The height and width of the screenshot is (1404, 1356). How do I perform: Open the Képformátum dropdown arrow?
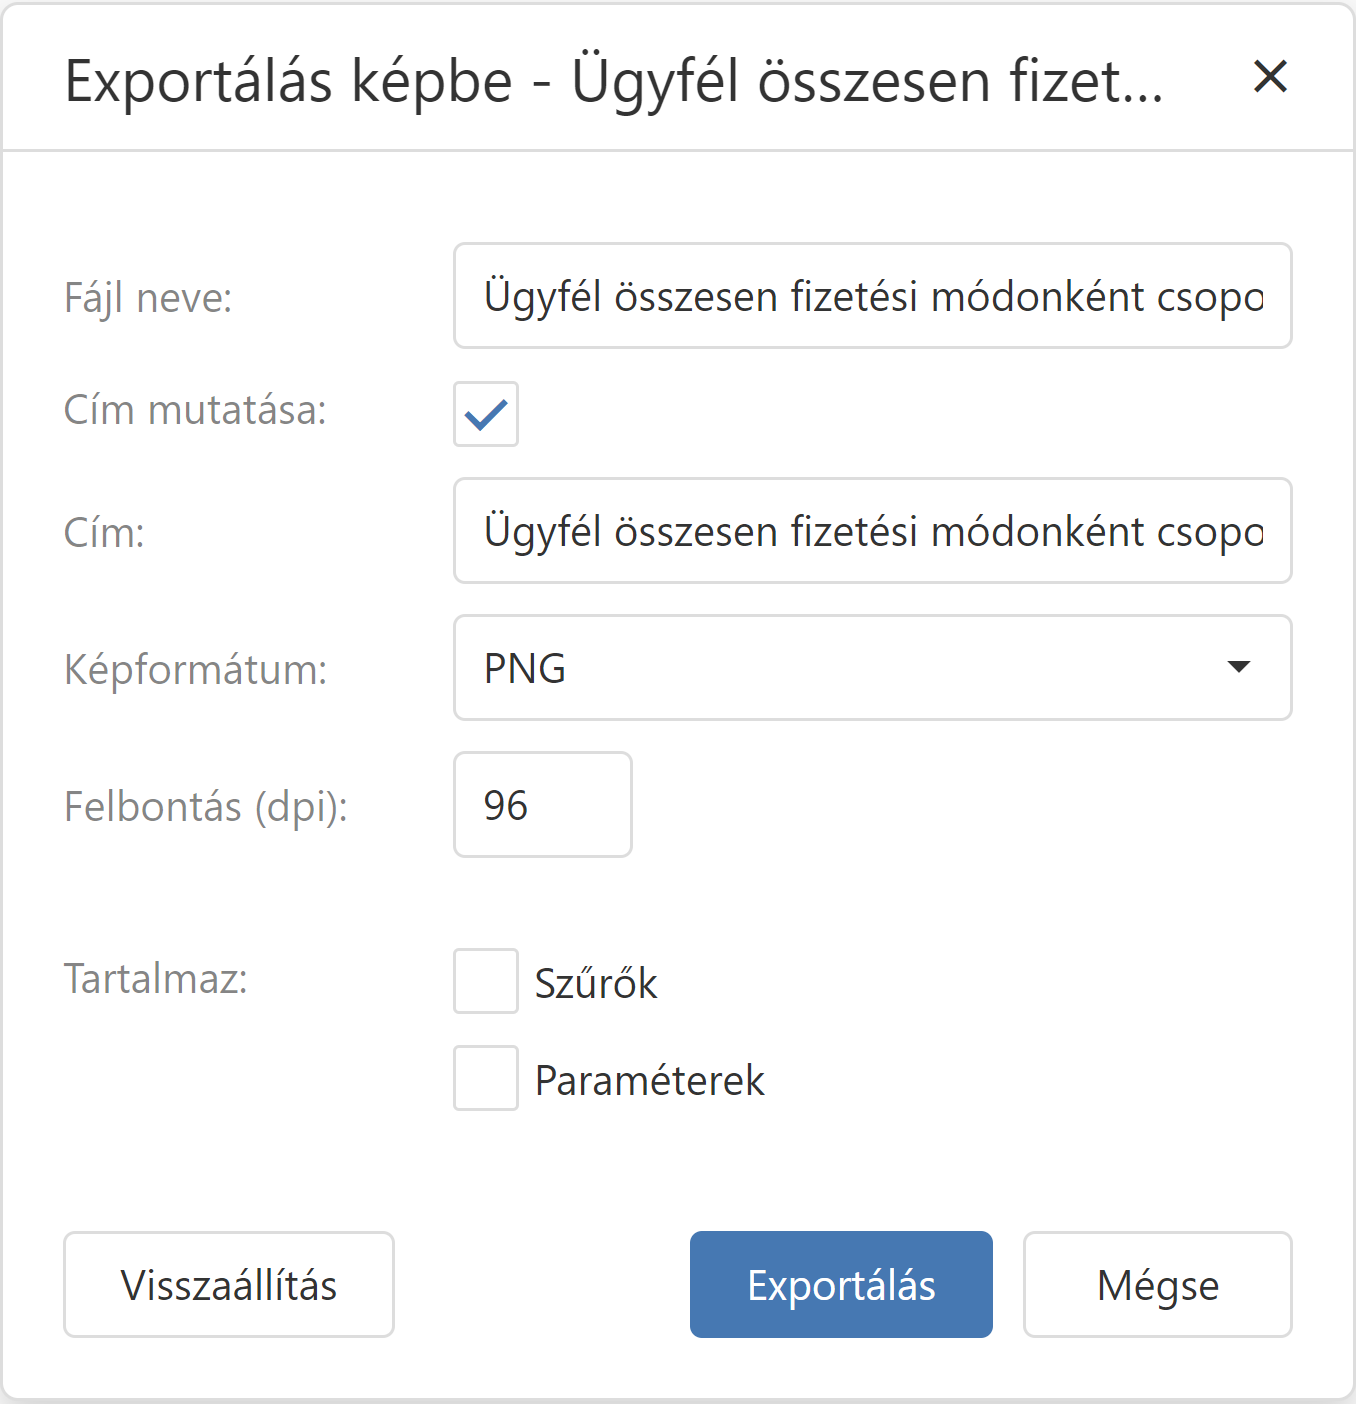1238,668
